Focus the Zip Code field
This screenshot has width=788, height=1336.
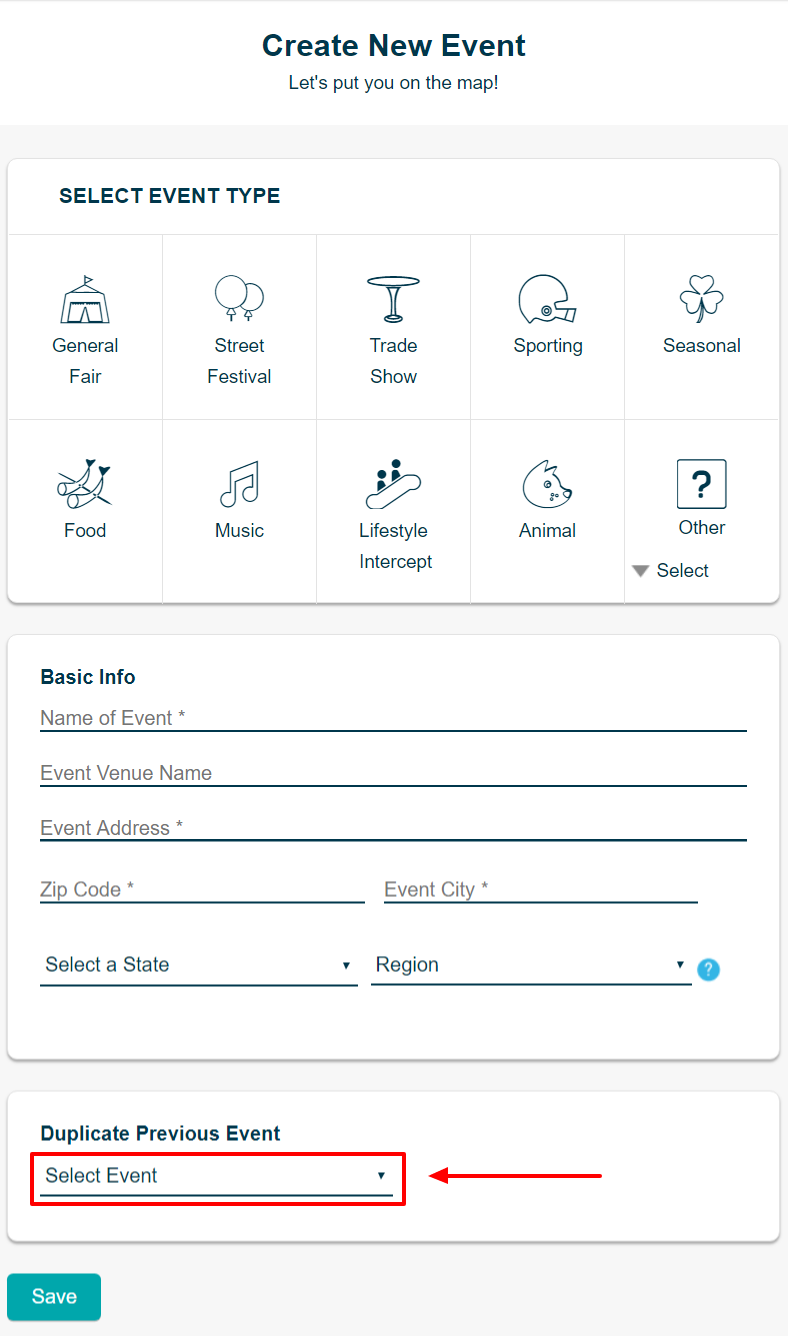pyautogui.click(x=202, y=890)
